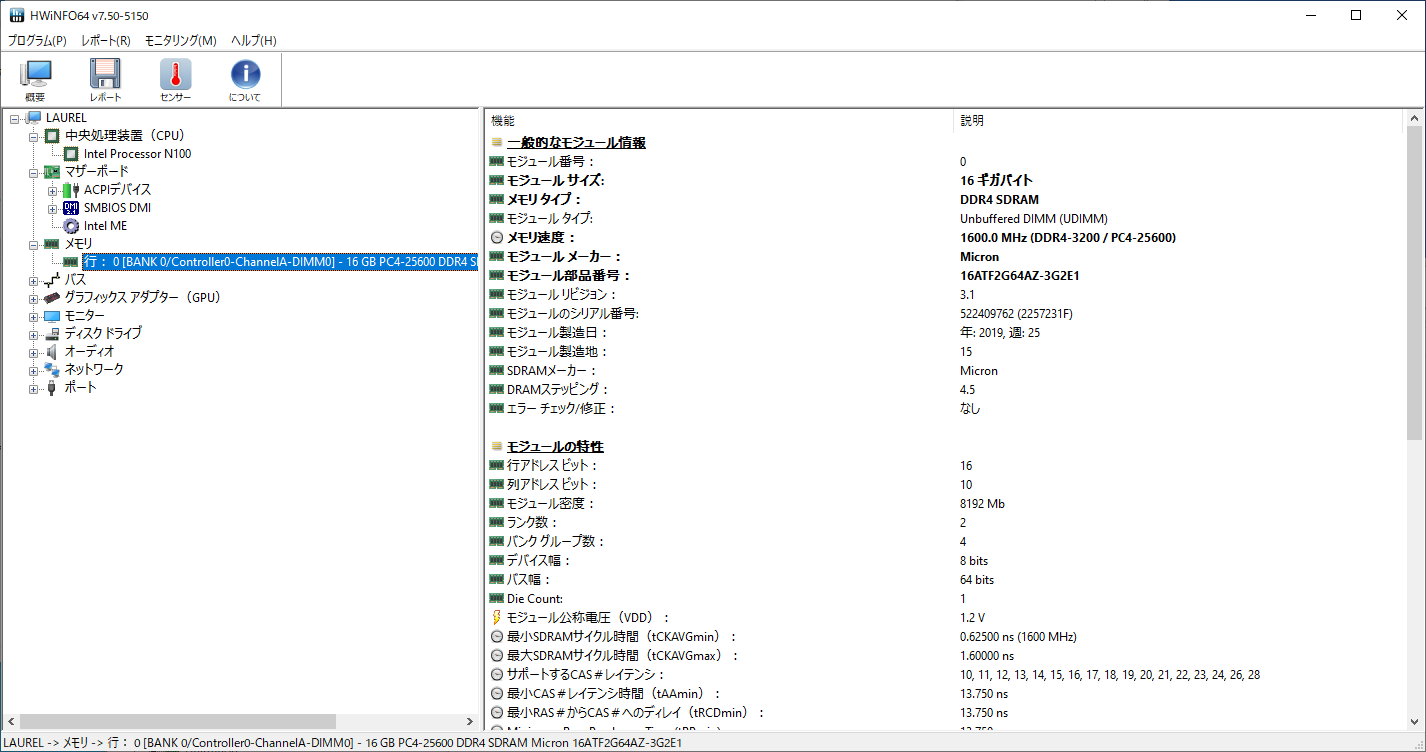Click the HWiNFO64 title bar app icon
The height and width of the screenshot is (752, 1426).
point(17,15)
